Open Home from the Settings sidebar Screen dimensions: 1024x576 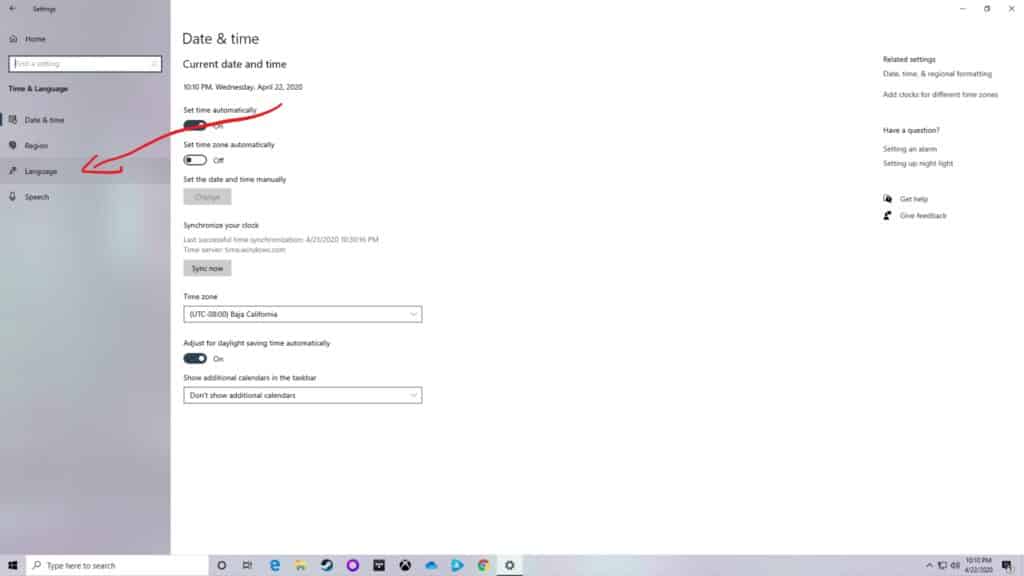(x=35, y=39)
